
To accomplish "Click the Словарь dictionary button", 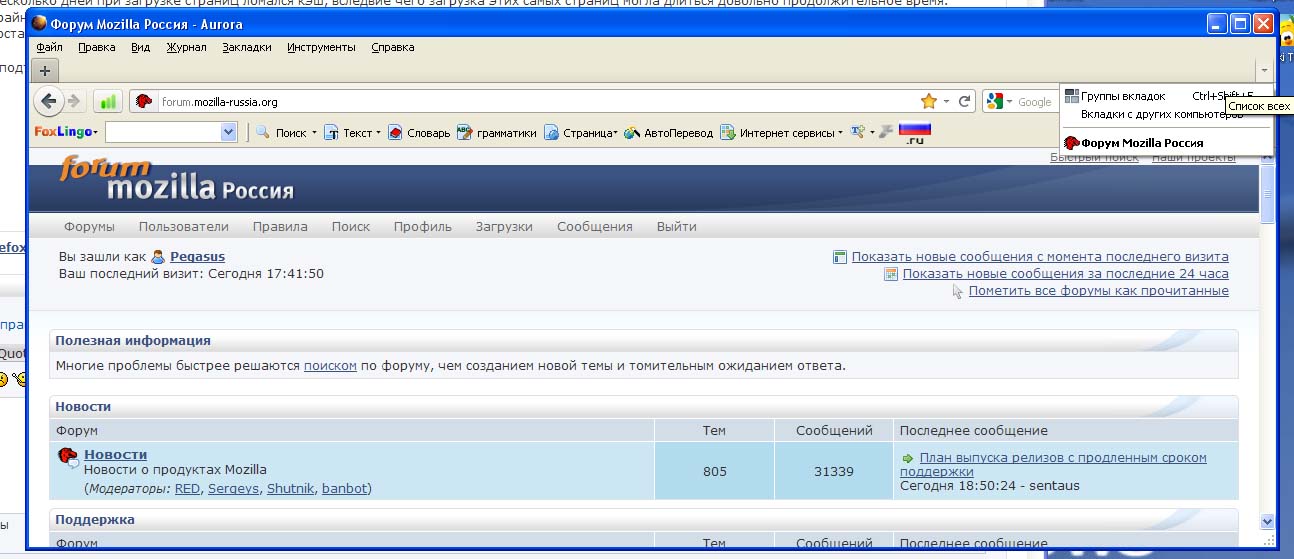I will click(x=419, y=133).
